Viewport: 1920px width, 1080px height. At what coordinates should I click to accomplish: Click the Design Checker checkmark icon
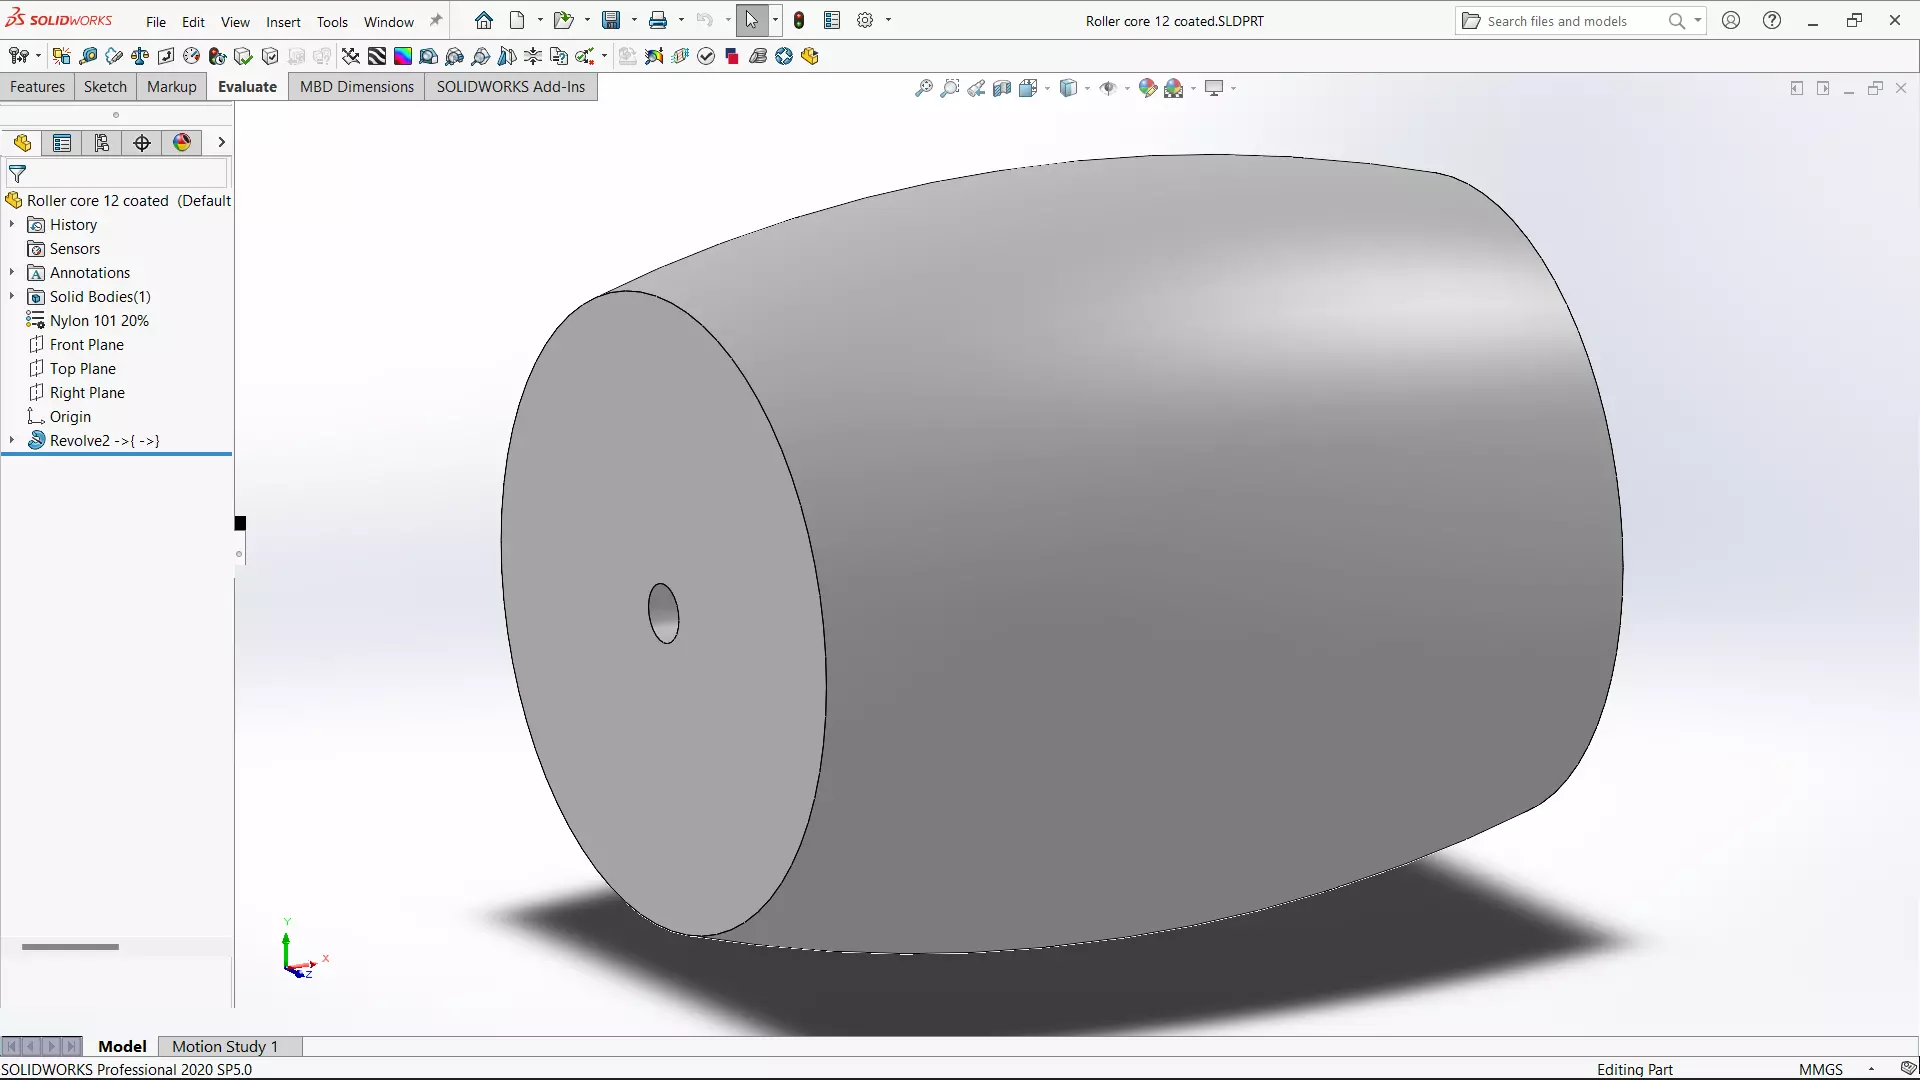[x=706, y=56]
